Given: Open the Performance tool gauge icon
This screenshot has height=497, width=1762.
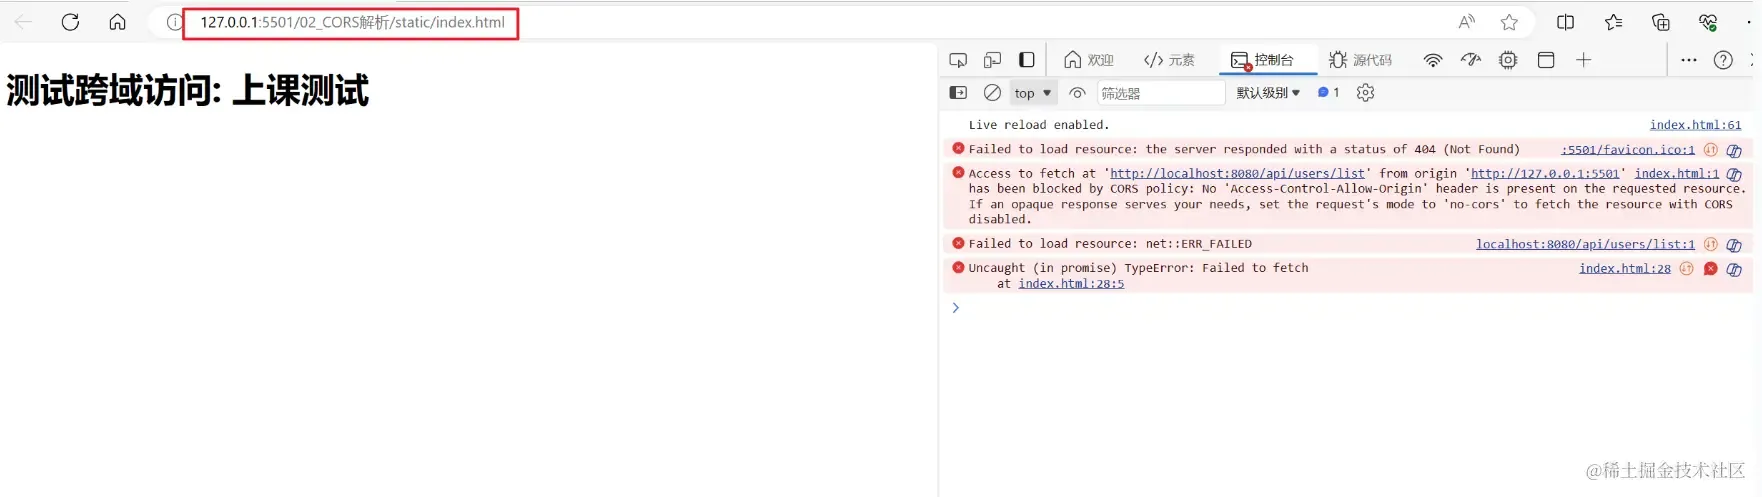Looking at the screenshot, I should [x=1470, y=60].
